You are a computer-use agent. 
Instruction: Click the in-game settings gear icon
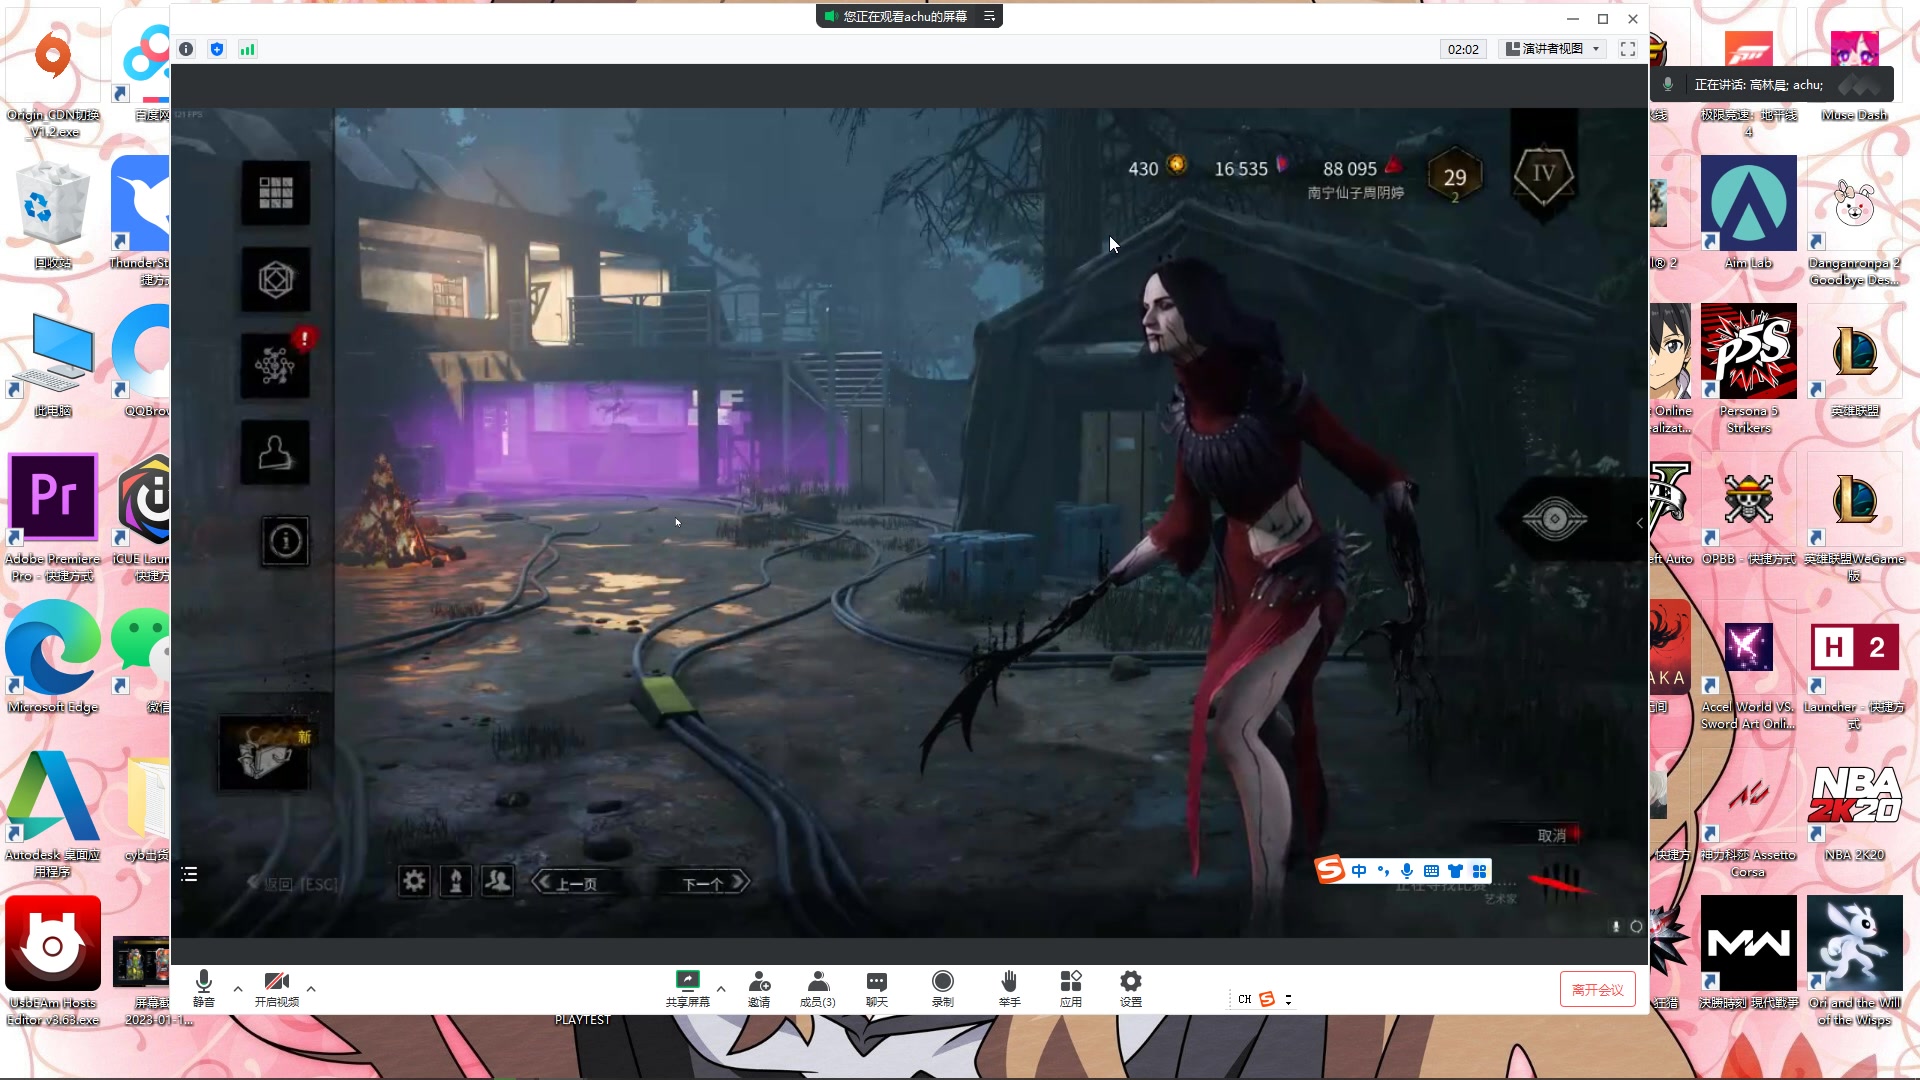(x=414, y=881)
